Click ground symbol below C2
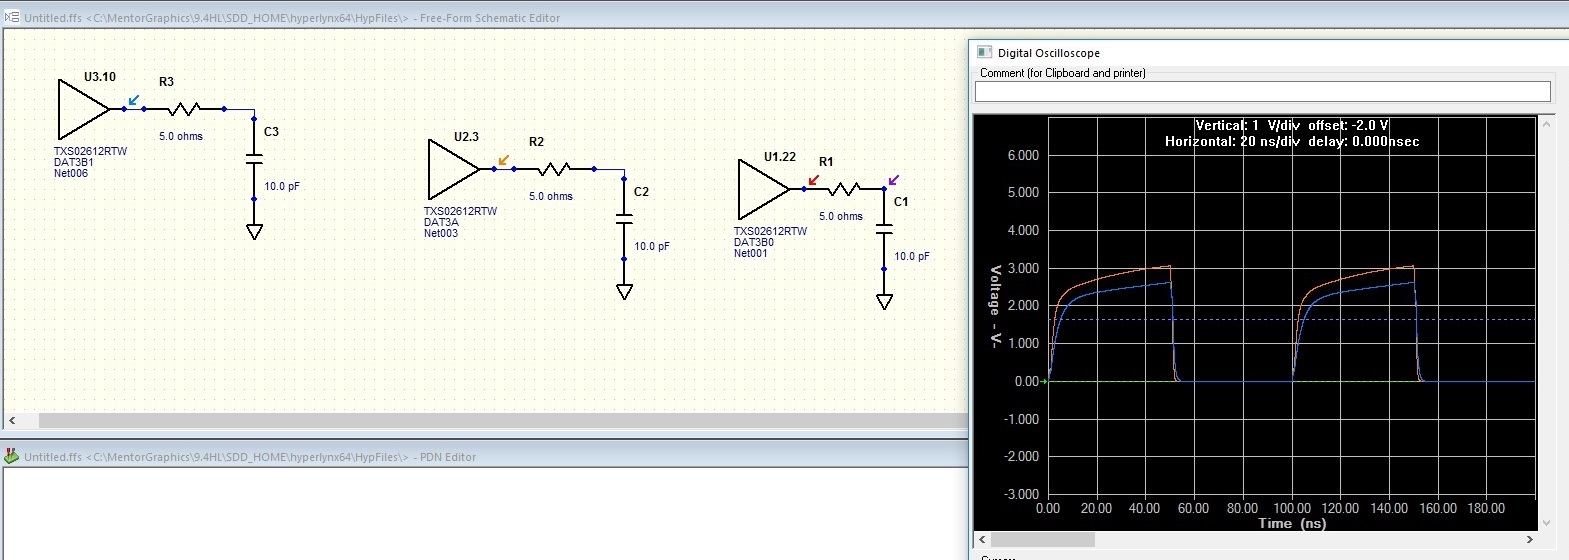The width and height of the screenshot is (1569, 560). click(624, 291)
